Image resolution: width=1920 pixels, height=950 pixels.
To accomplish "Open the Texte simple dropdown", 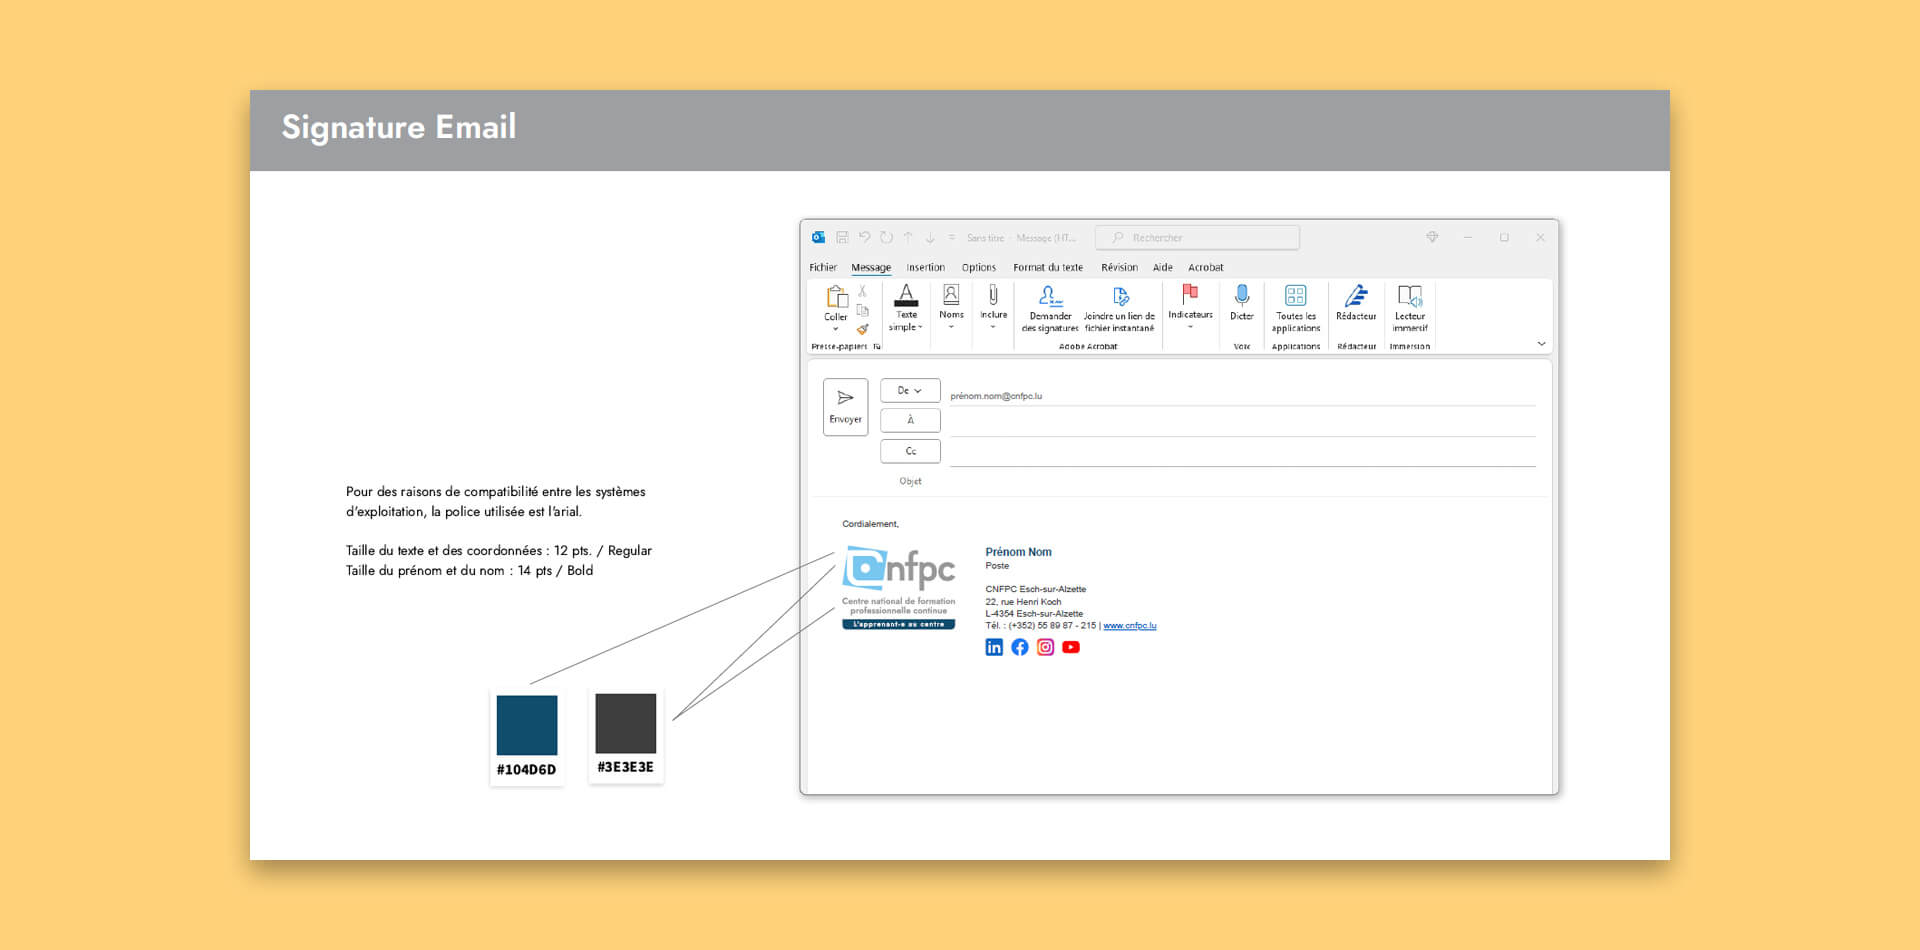I will click(906, 308).
